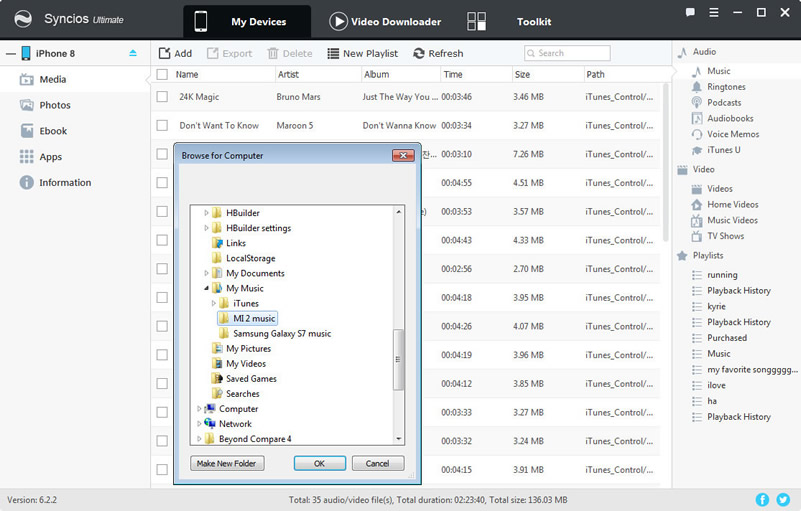The width and height of the screenshot is (801, 511).
Task: Toggle the select-all checkbox in header
Action: [162, 75]
